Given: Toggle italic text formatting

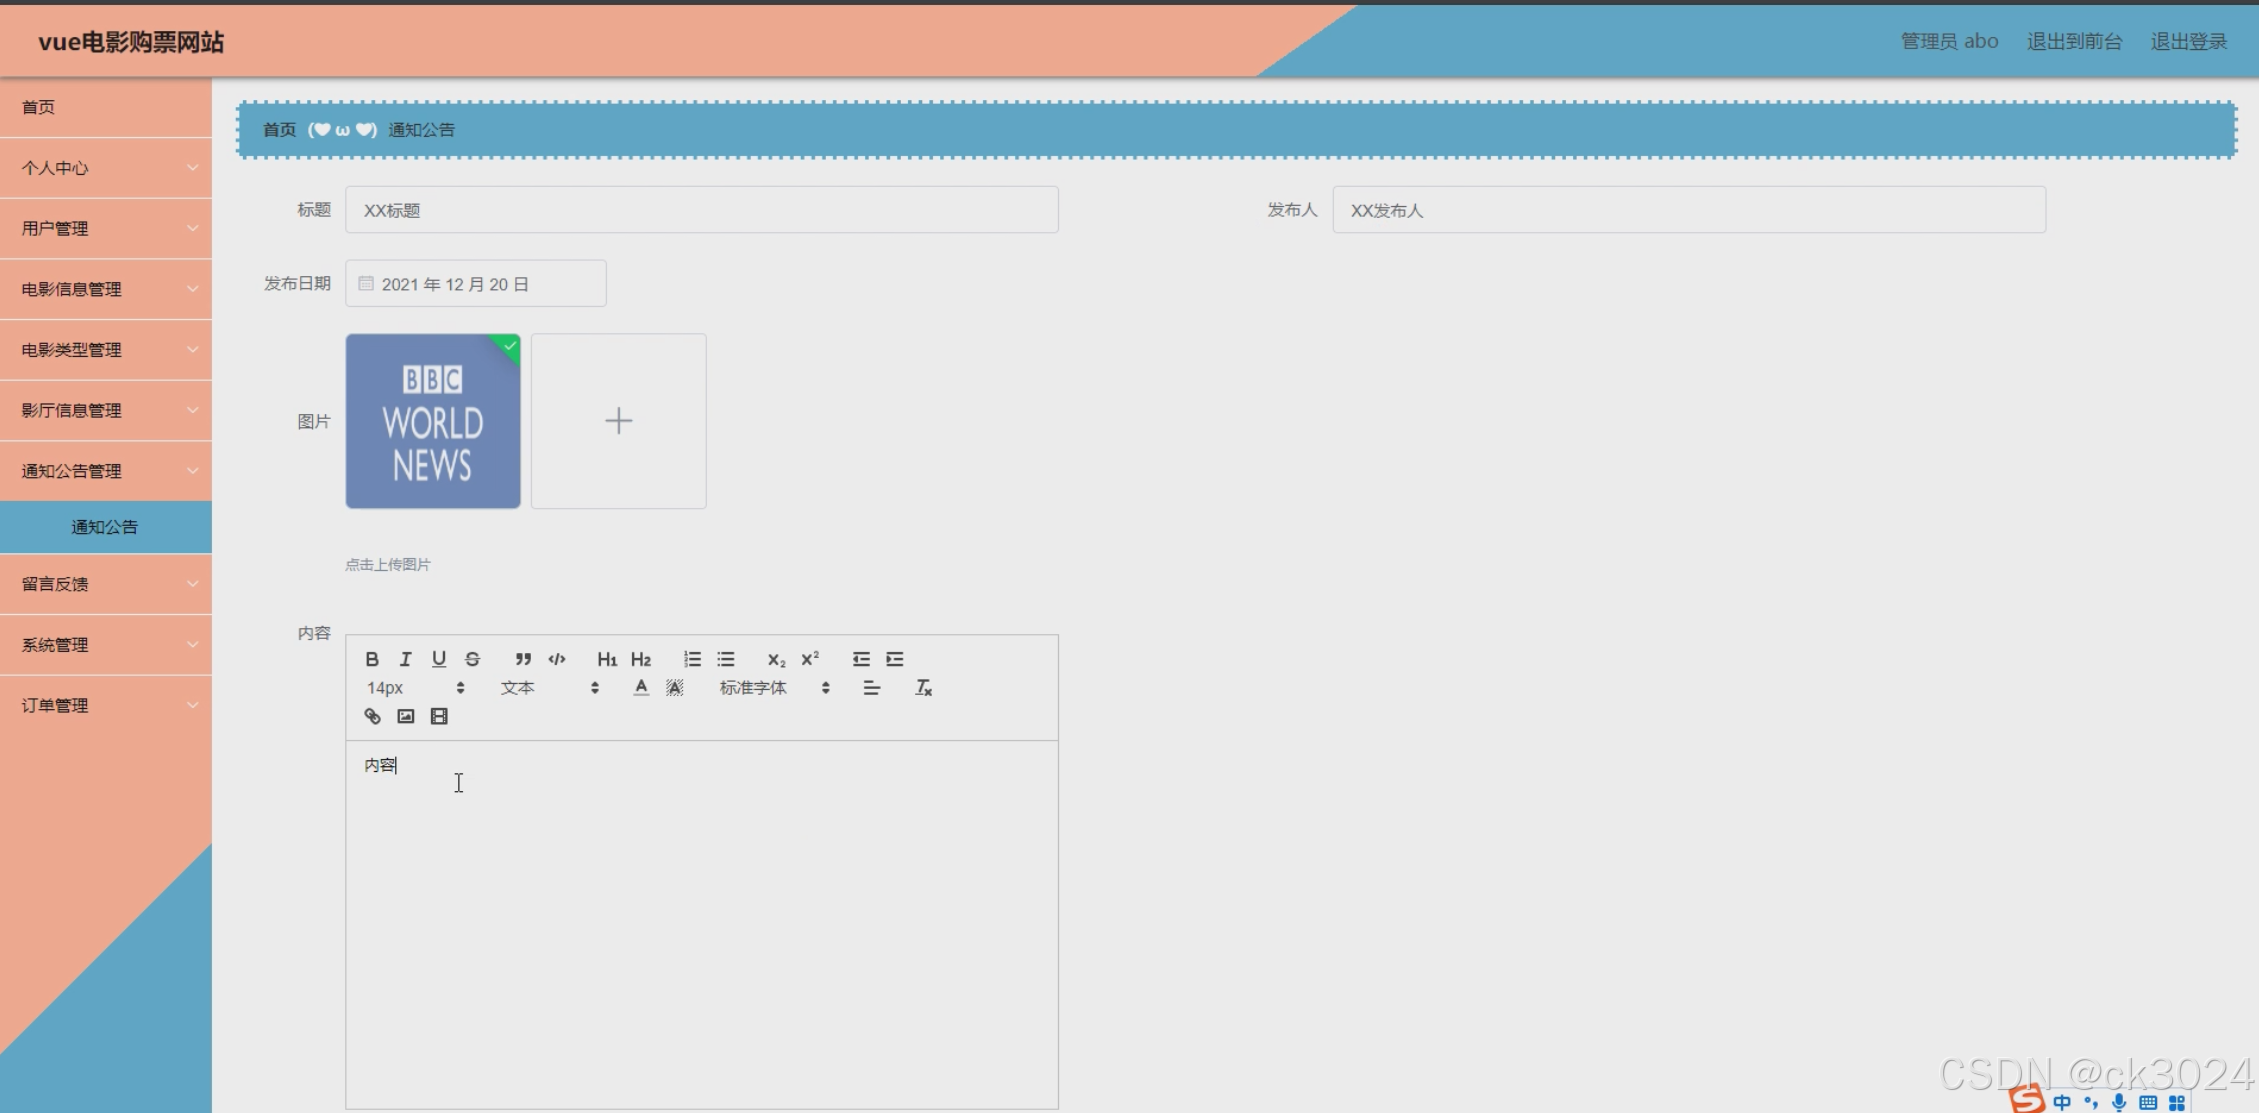Looking at the screenshot, I should coord(405,659).
